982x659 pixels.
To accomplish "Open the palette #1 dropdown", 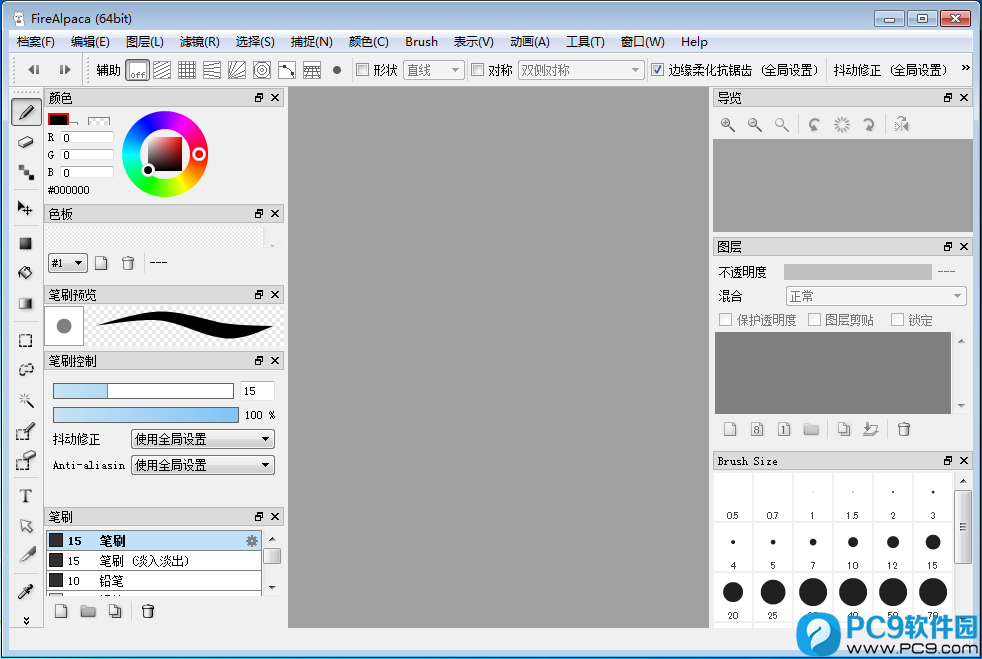I will [68, 263].
